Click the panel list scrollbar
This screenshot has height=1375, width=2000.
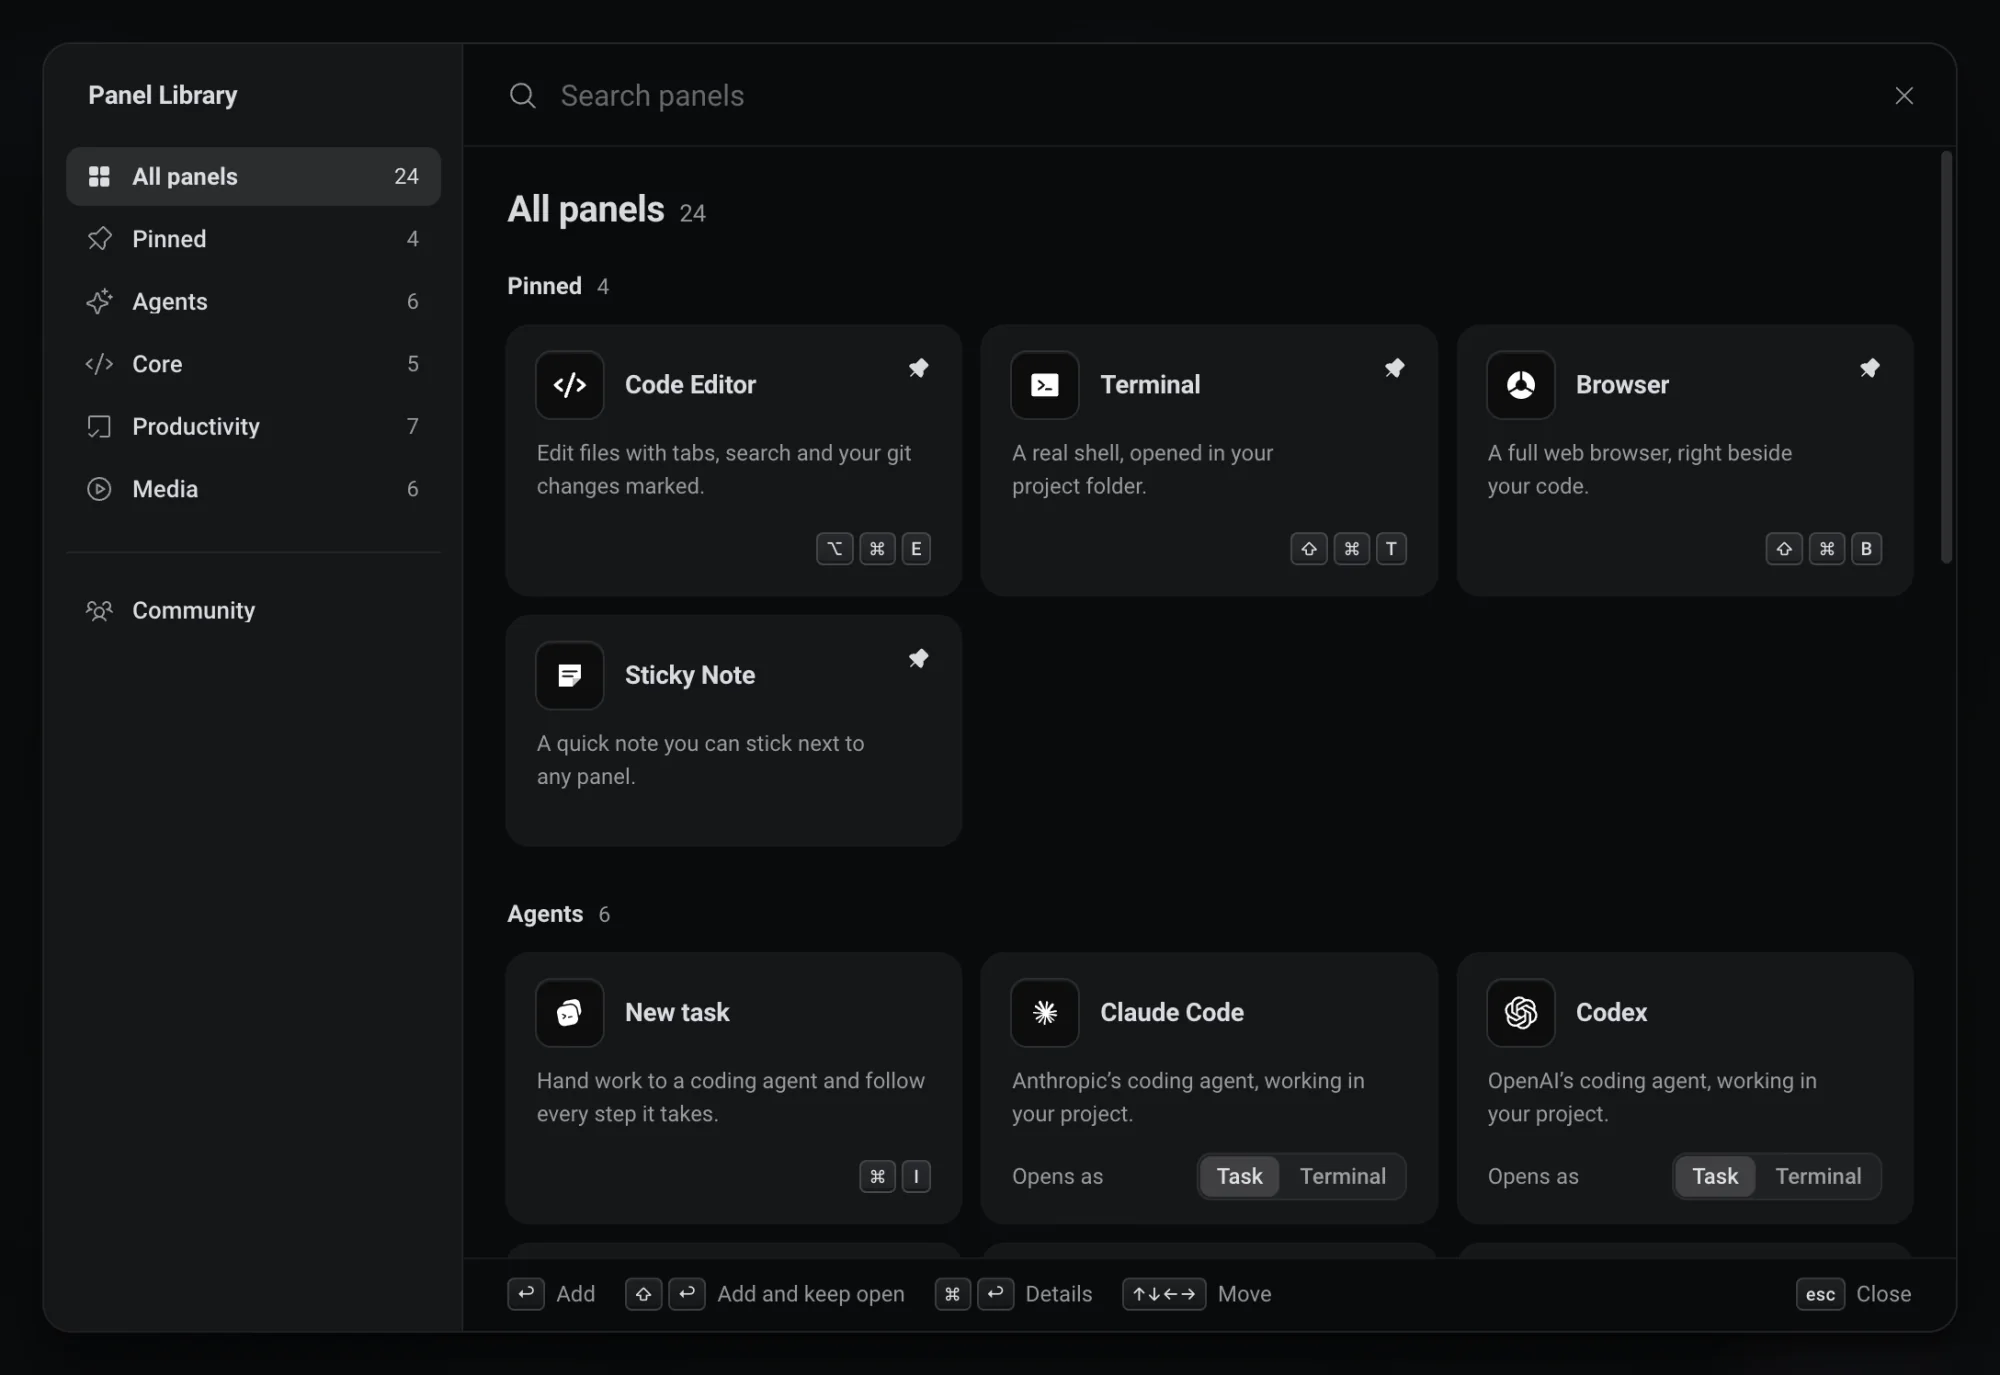1946,357
